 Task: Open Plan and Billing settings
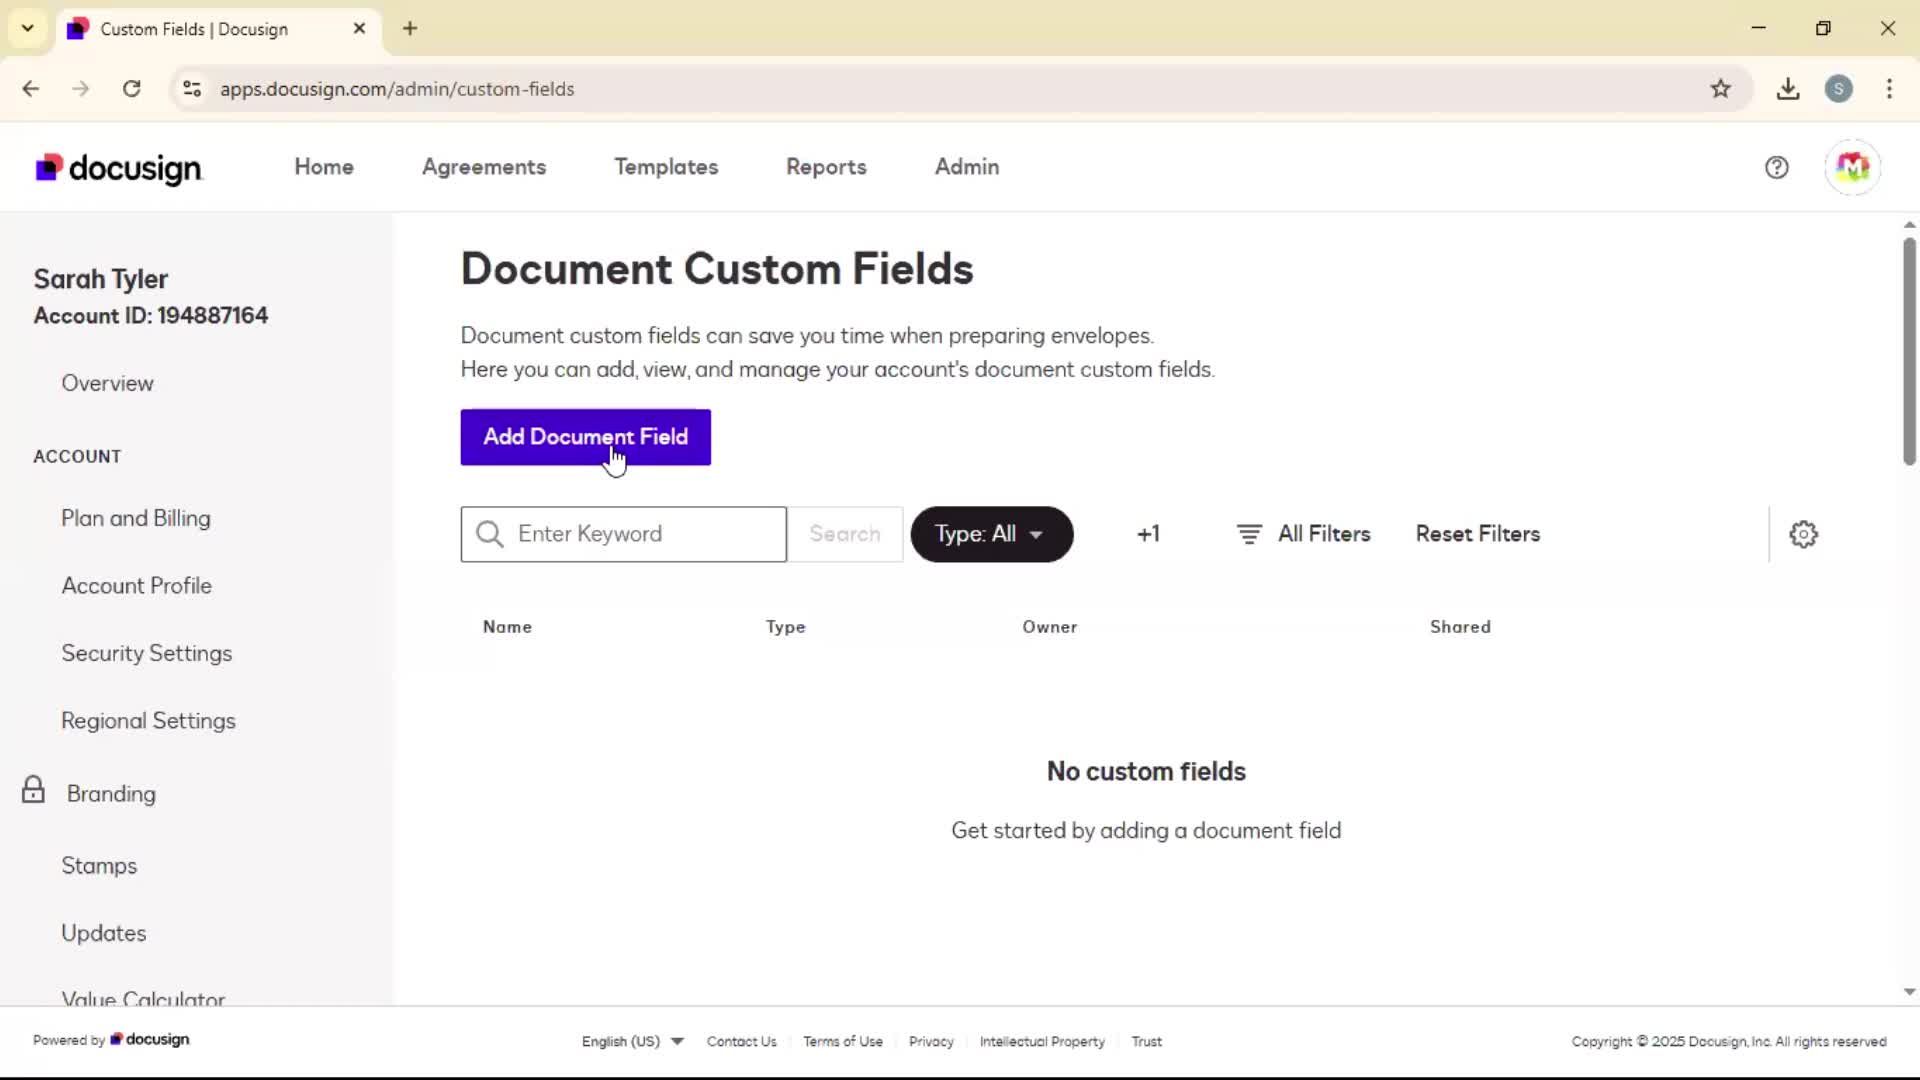(x=136, y=518)
